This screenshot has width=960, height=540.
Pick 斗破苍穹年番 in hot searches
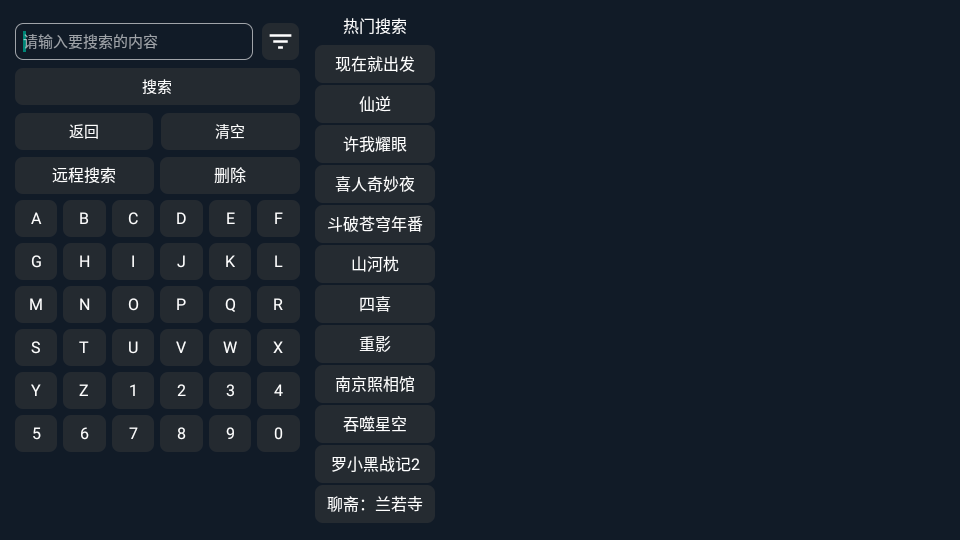375,224
